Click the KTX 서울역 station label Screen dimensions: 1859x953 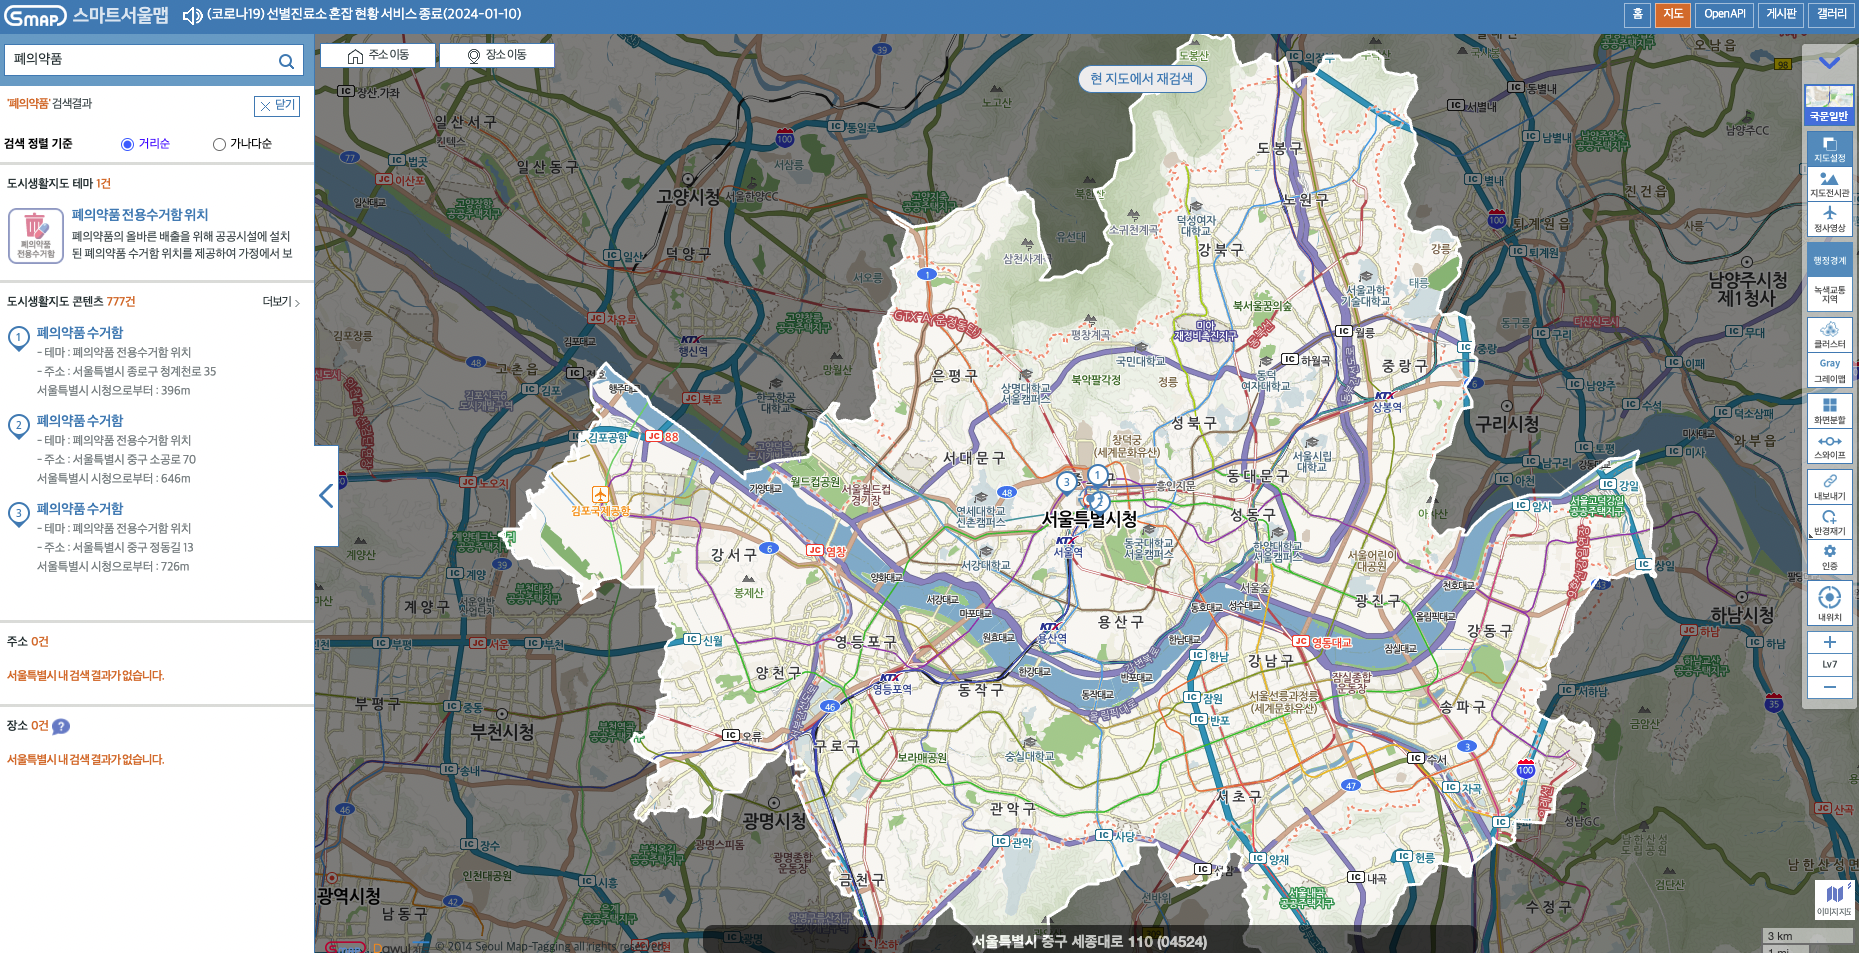point(1067,546)
